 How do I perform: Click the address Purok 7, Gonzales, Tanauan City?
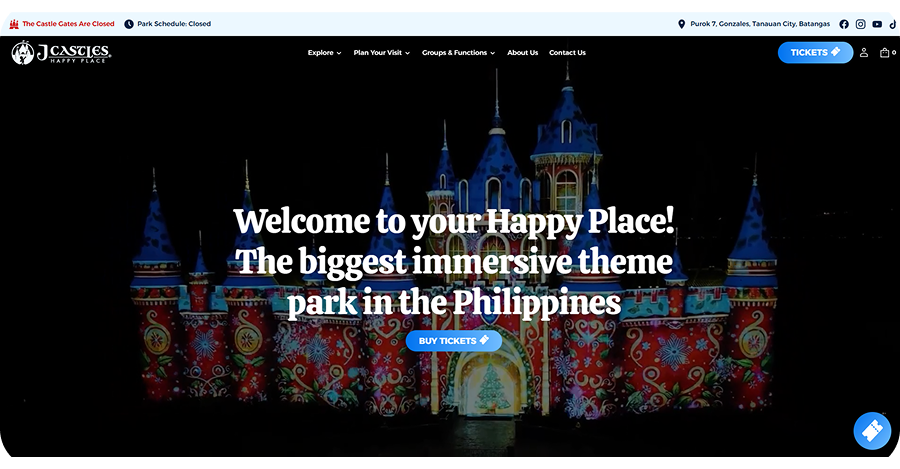(760, 24)
